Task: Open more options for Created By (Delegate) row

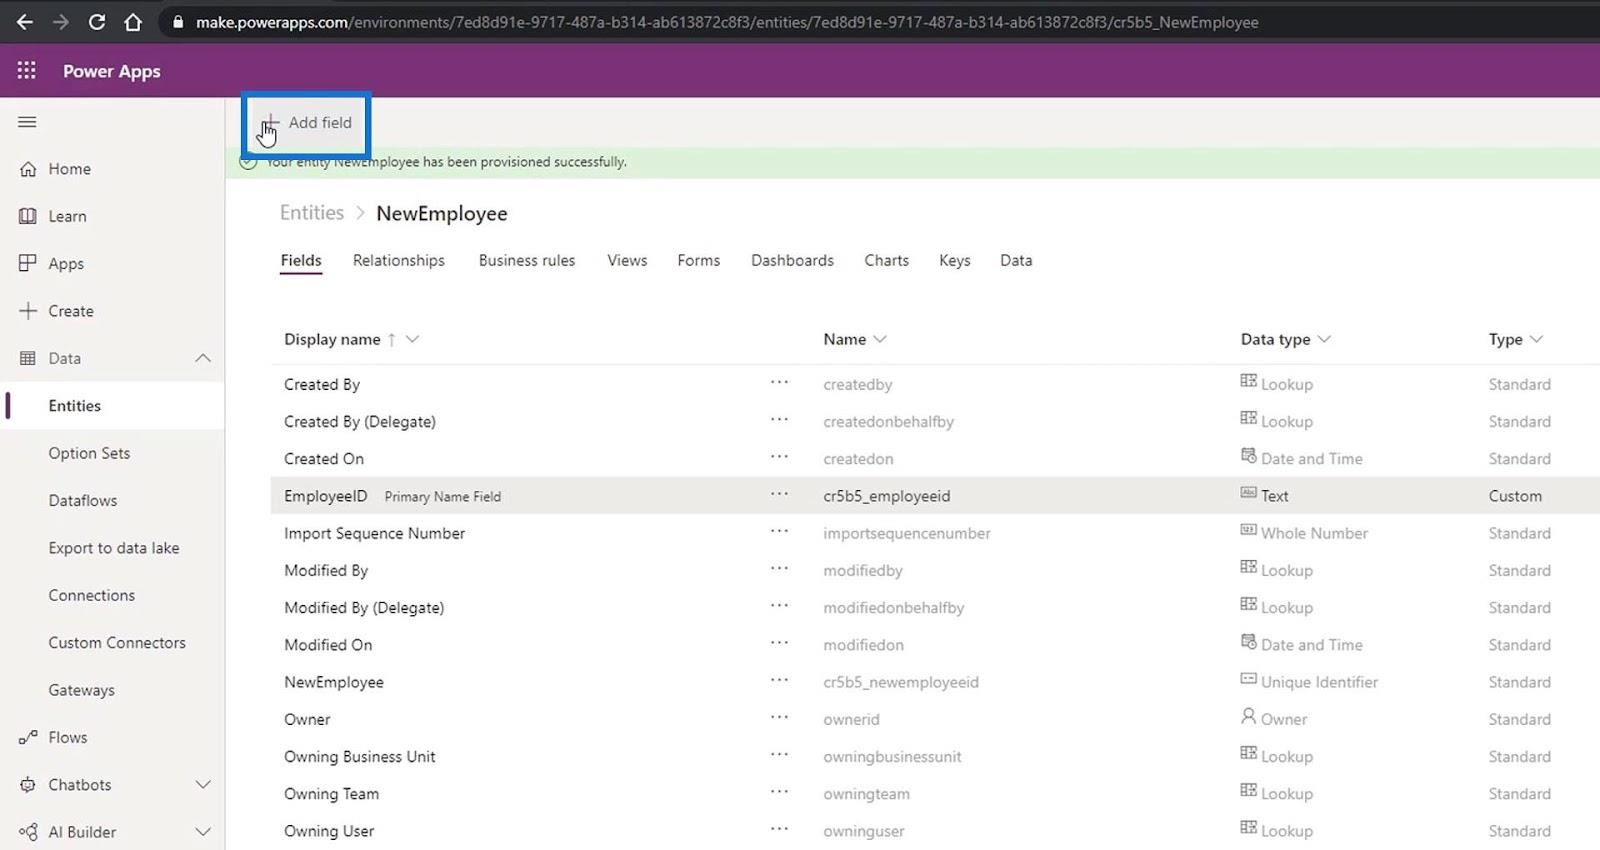Action: click(779, 420)
